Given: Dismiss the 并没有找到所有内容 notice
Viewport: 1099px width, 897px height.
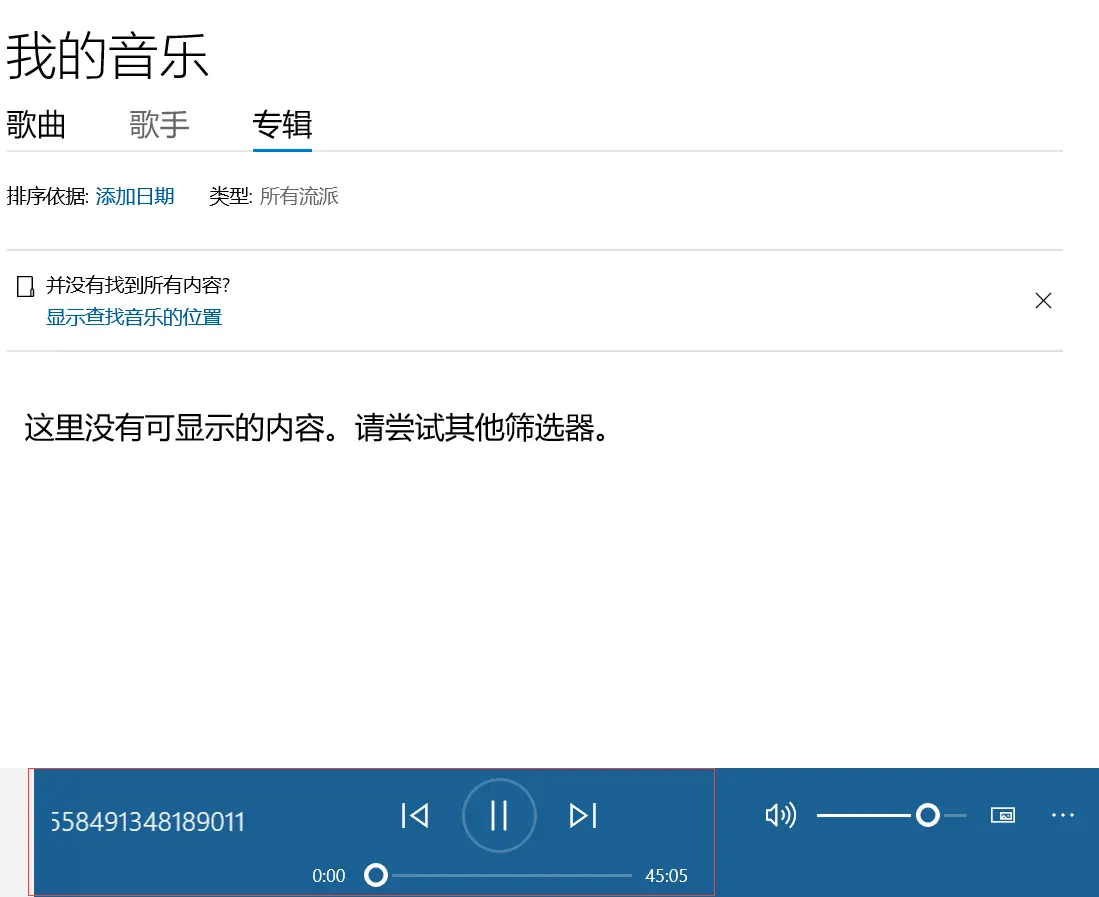Looking at the screenshot, I should point(1043,301).
